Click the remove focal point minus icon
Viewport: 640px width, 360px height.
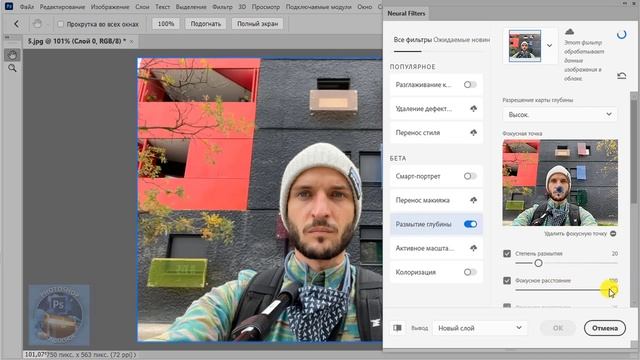tap(613, 233)
